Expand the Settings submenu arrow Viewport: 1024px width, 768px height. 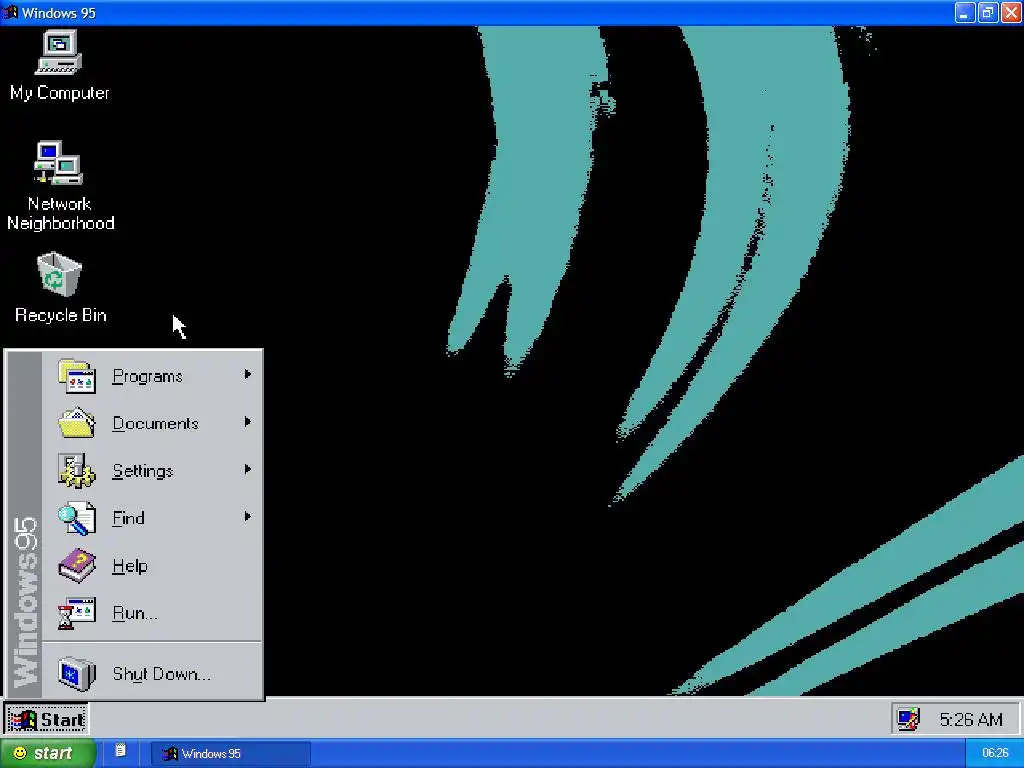pyautogui.click(x=248, y=469)
